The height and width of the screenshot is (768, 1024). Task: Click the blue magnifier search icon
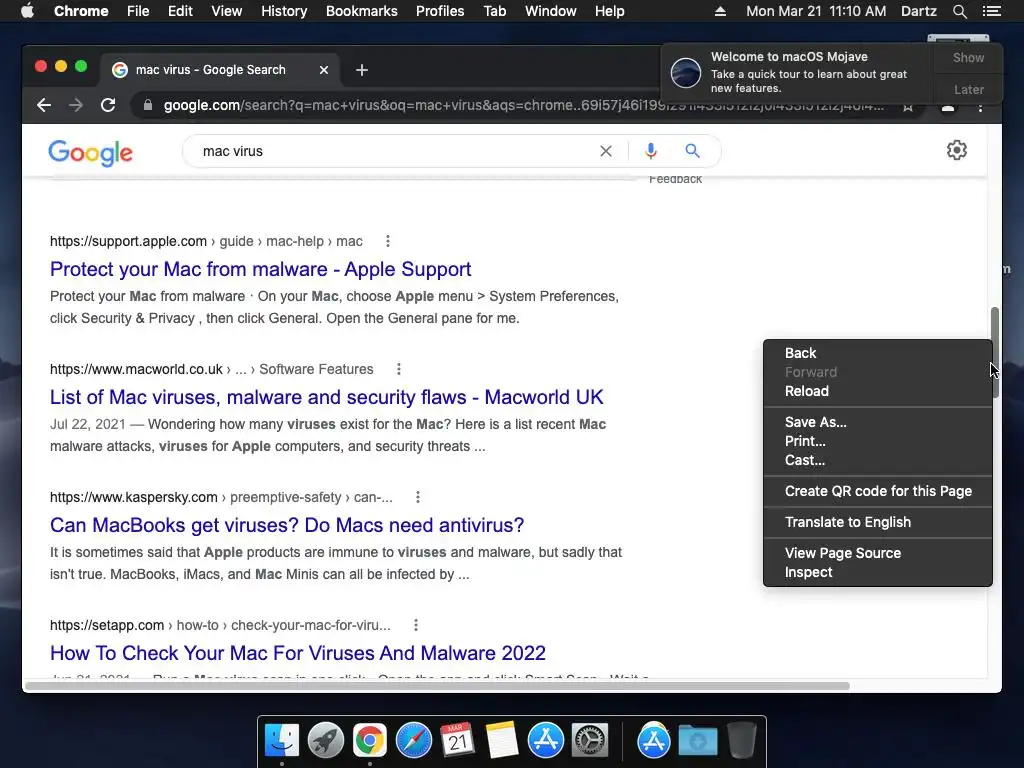[x=692, y=151]
